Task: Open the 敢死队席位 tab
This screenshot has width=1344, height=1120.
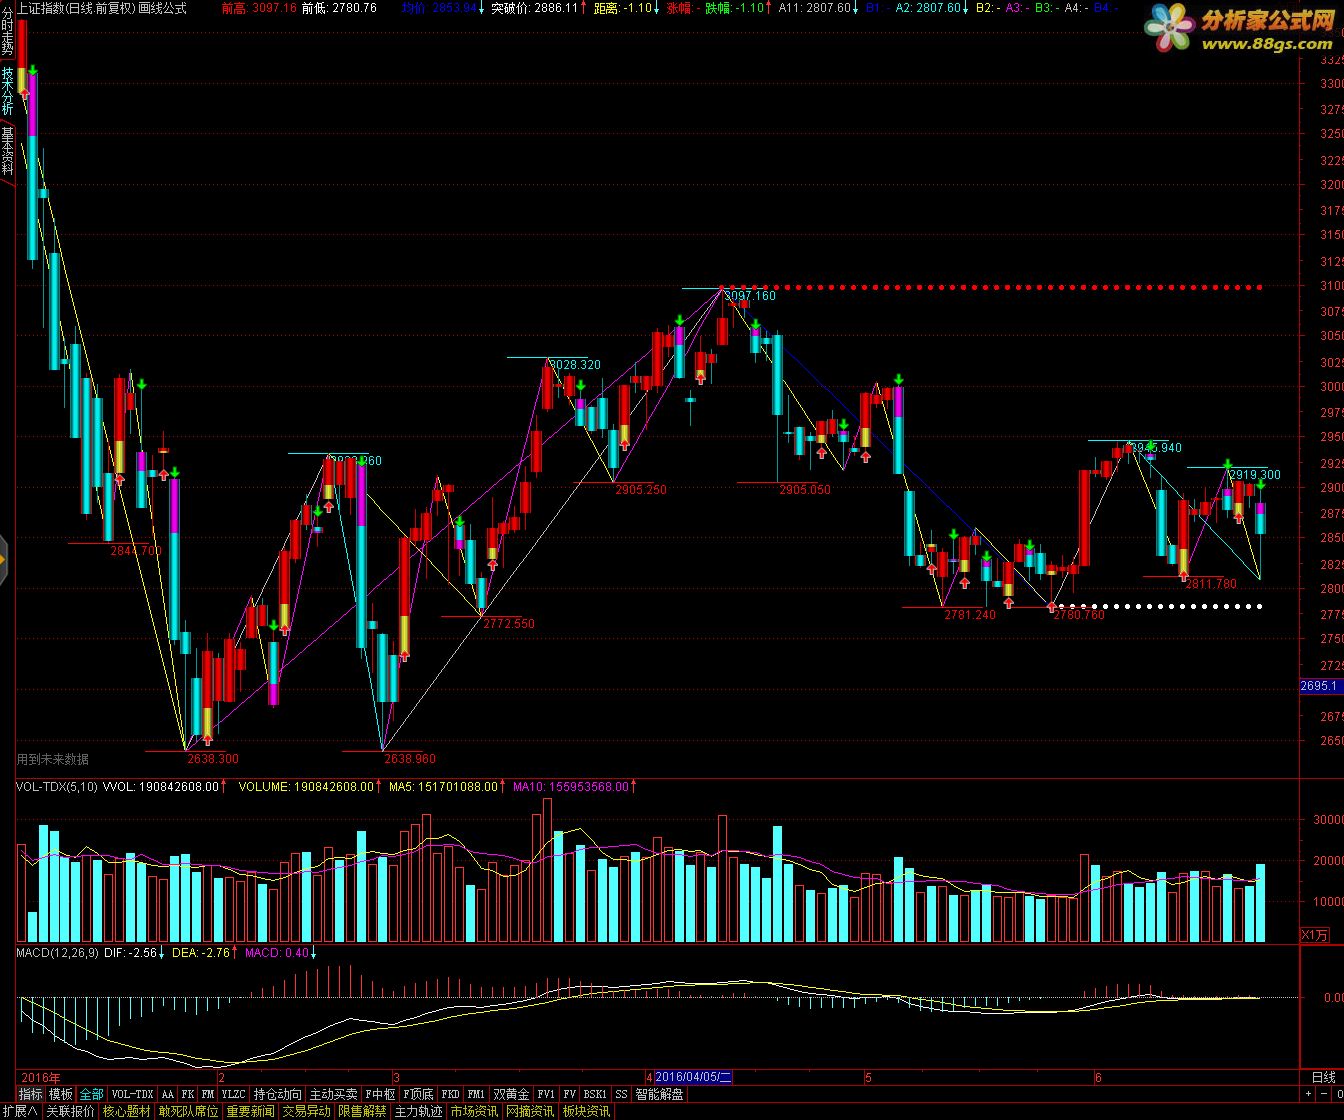Action: [x=188, y=1111]
